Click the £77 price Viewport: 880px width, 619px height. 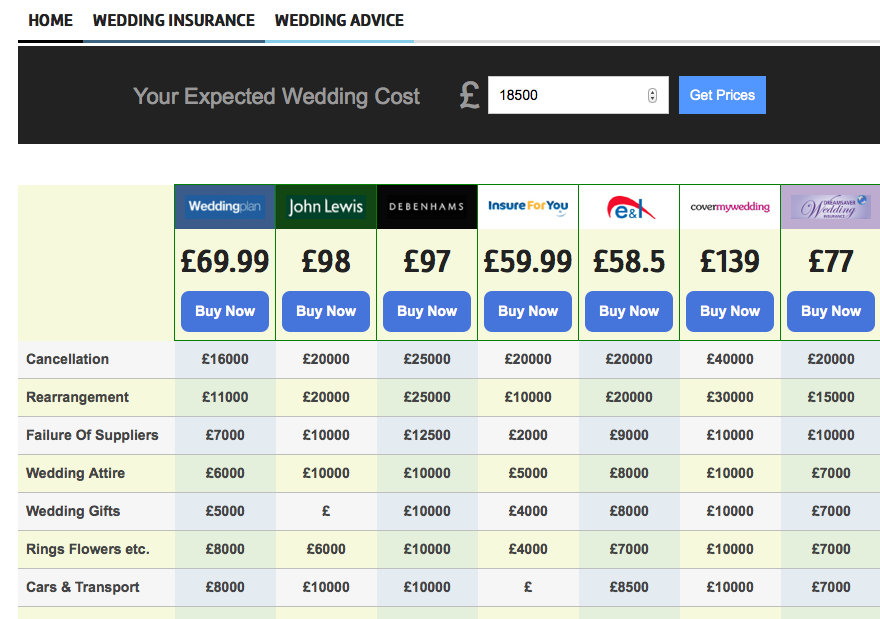(831, 262)
